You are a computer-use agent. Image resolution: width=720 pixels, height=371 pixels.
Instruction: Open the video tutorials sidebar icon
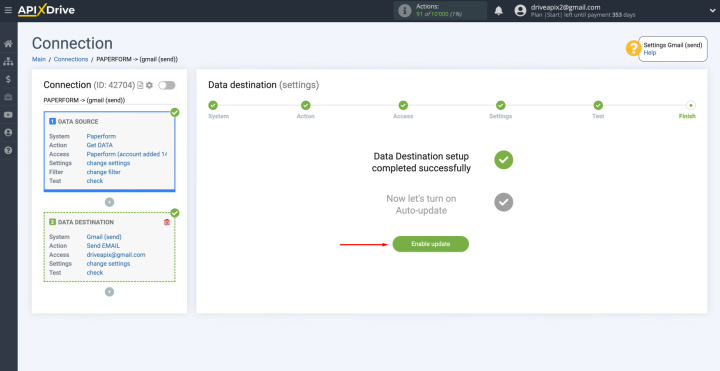coord(8,115)
